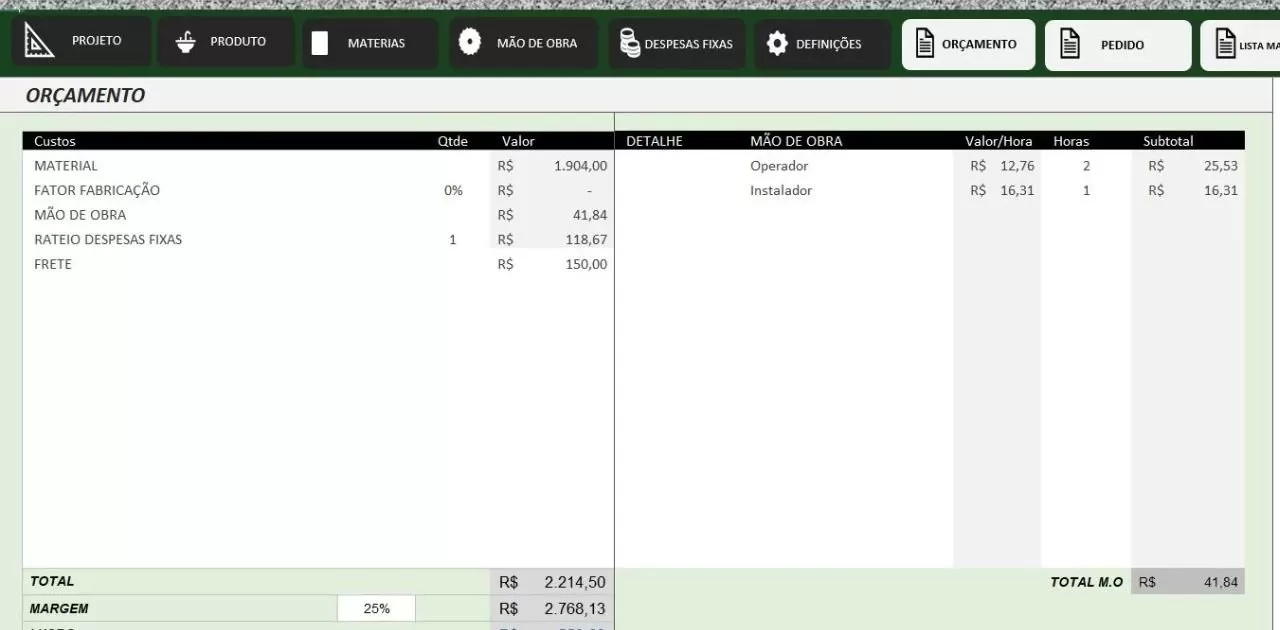The image size is (1280, 630).
Task: Go to Produto using the sink icon
Action: (185, 42)
